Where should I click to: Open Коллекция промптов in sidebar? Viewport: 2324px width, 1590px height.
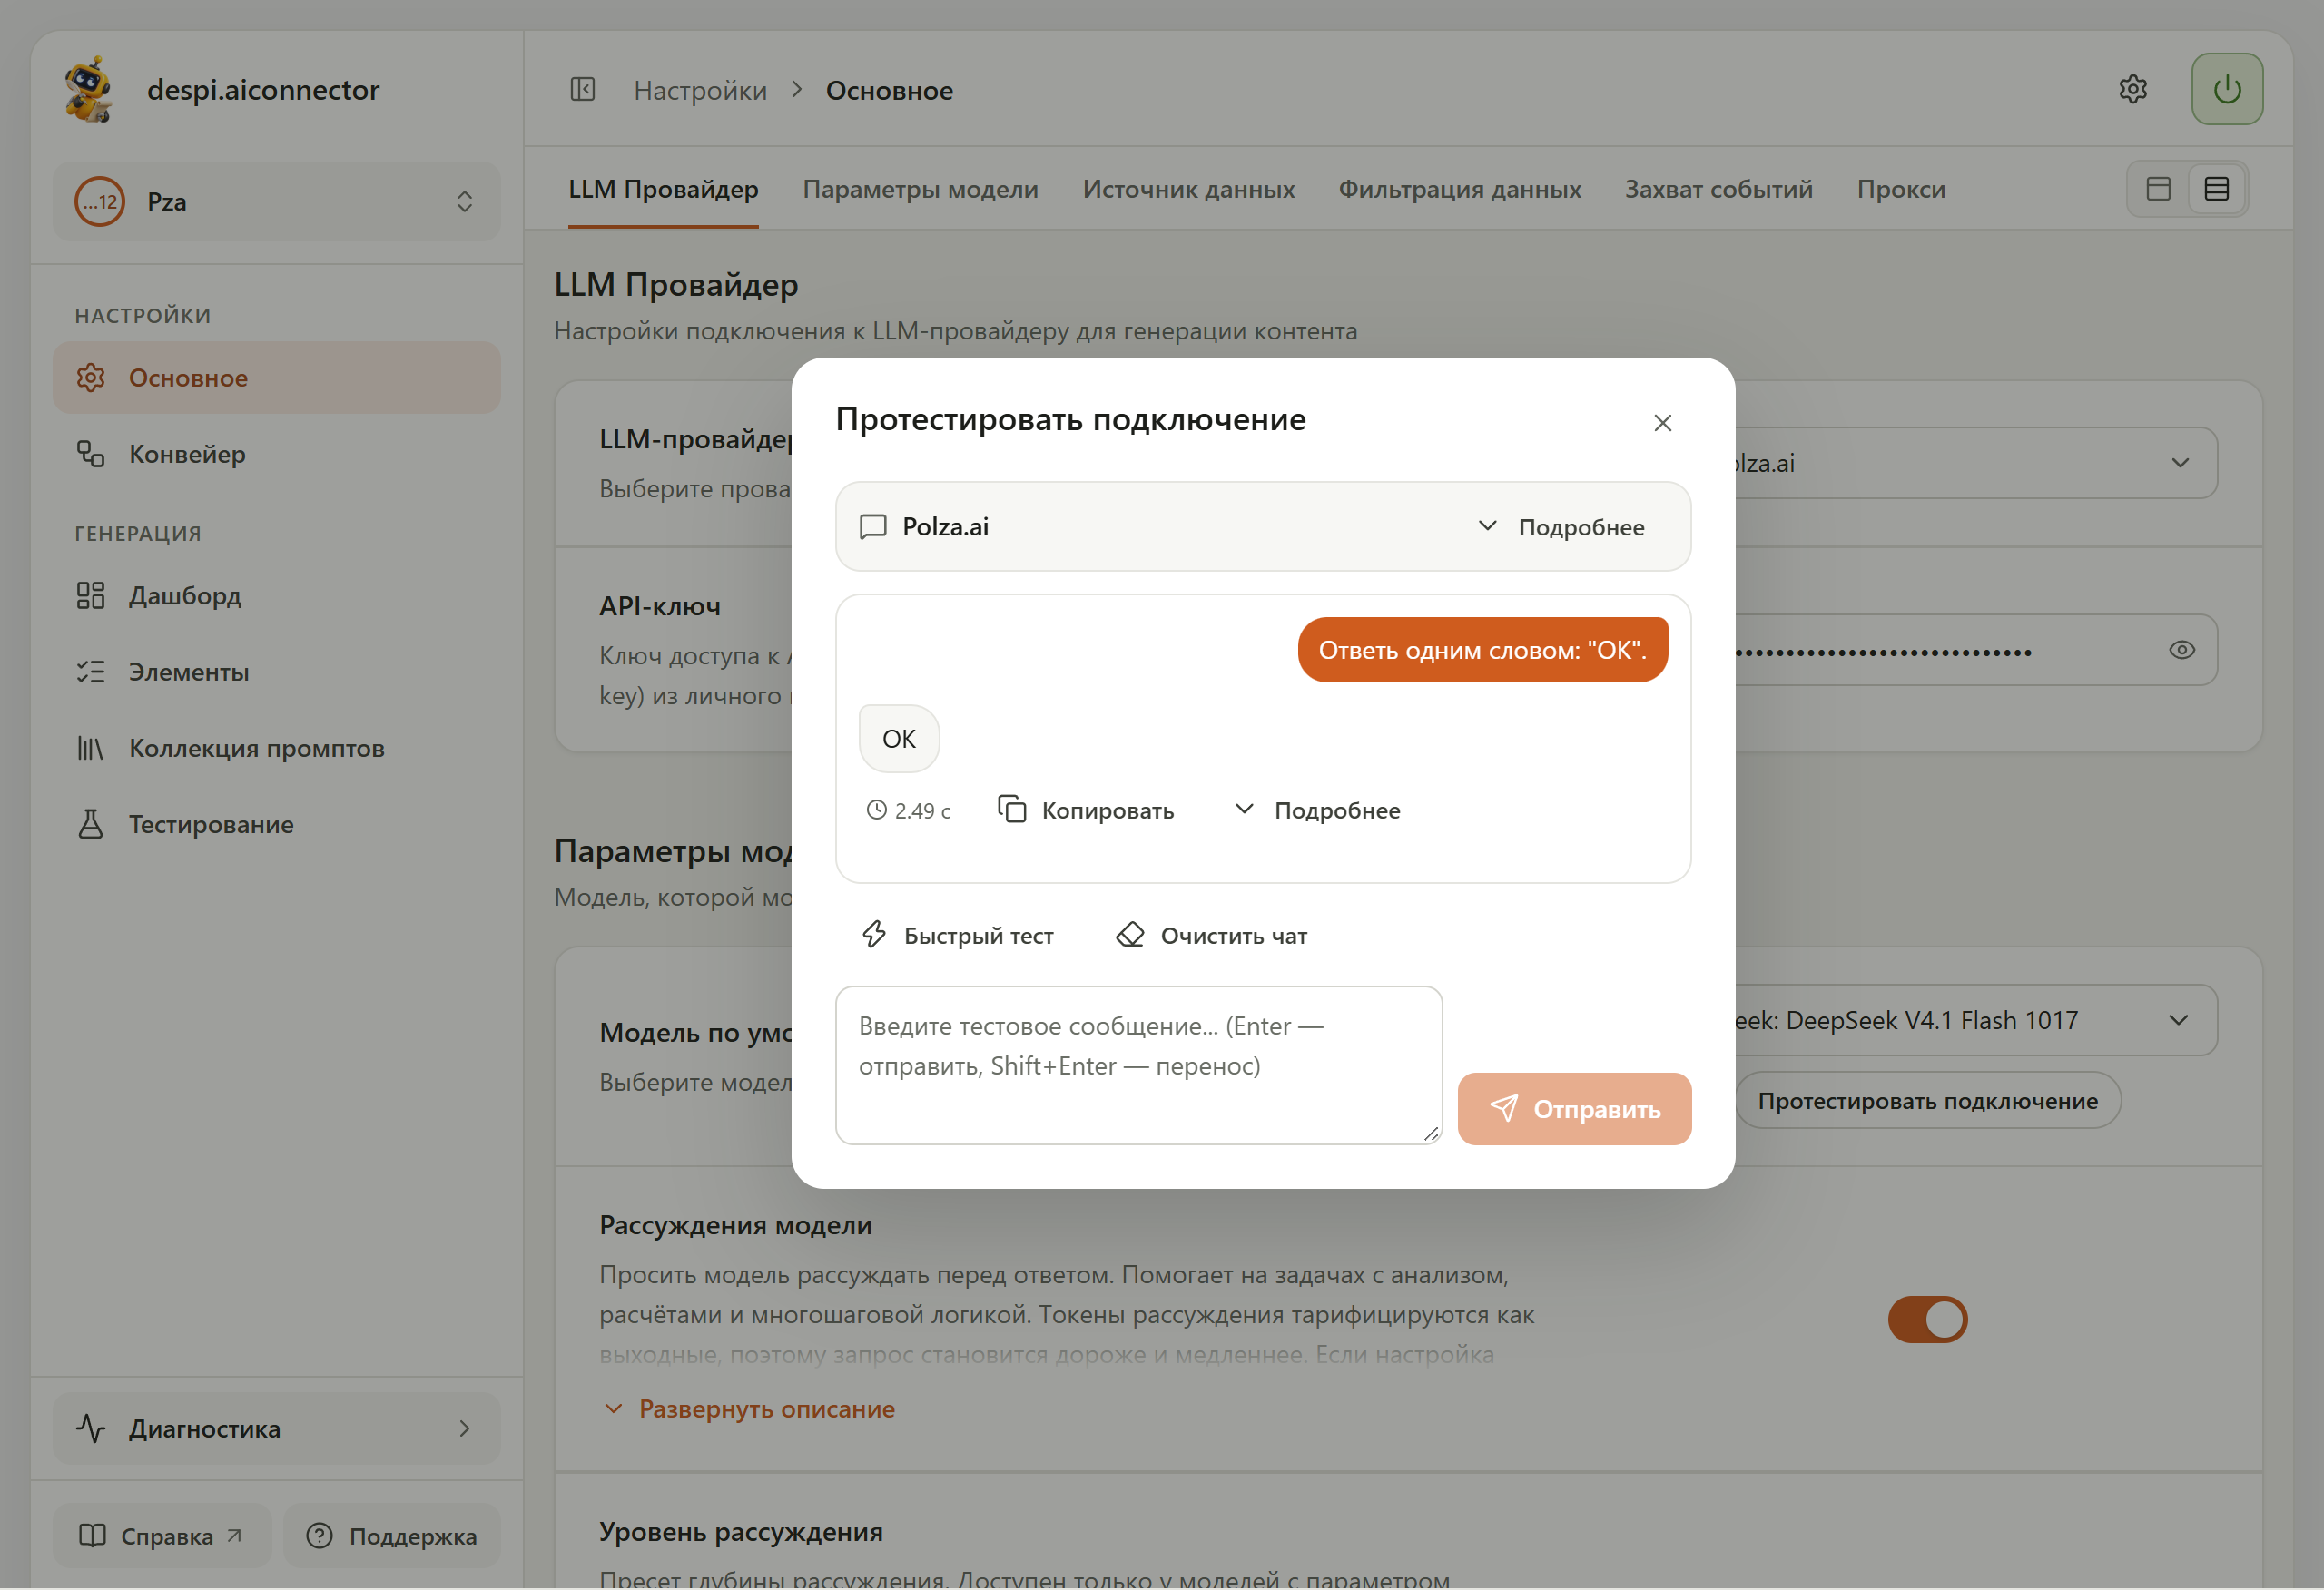(x=277, y=748)
